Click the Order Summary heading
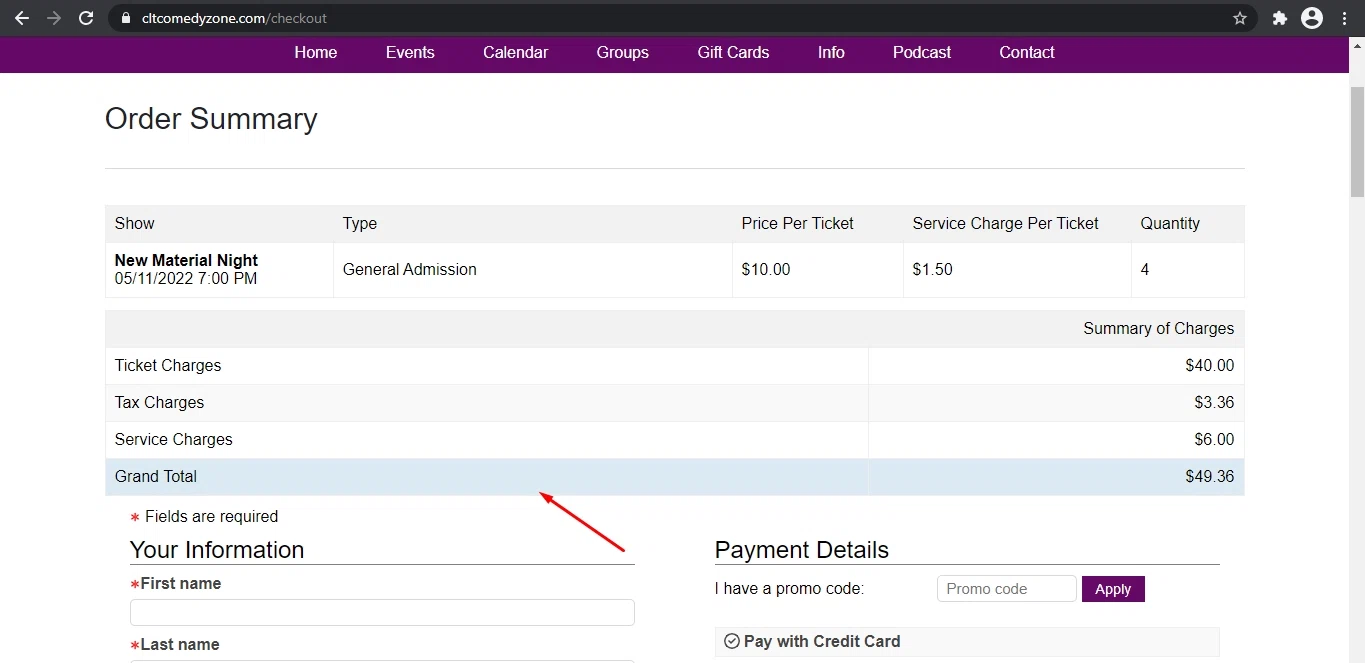 (x=211, y=119)
